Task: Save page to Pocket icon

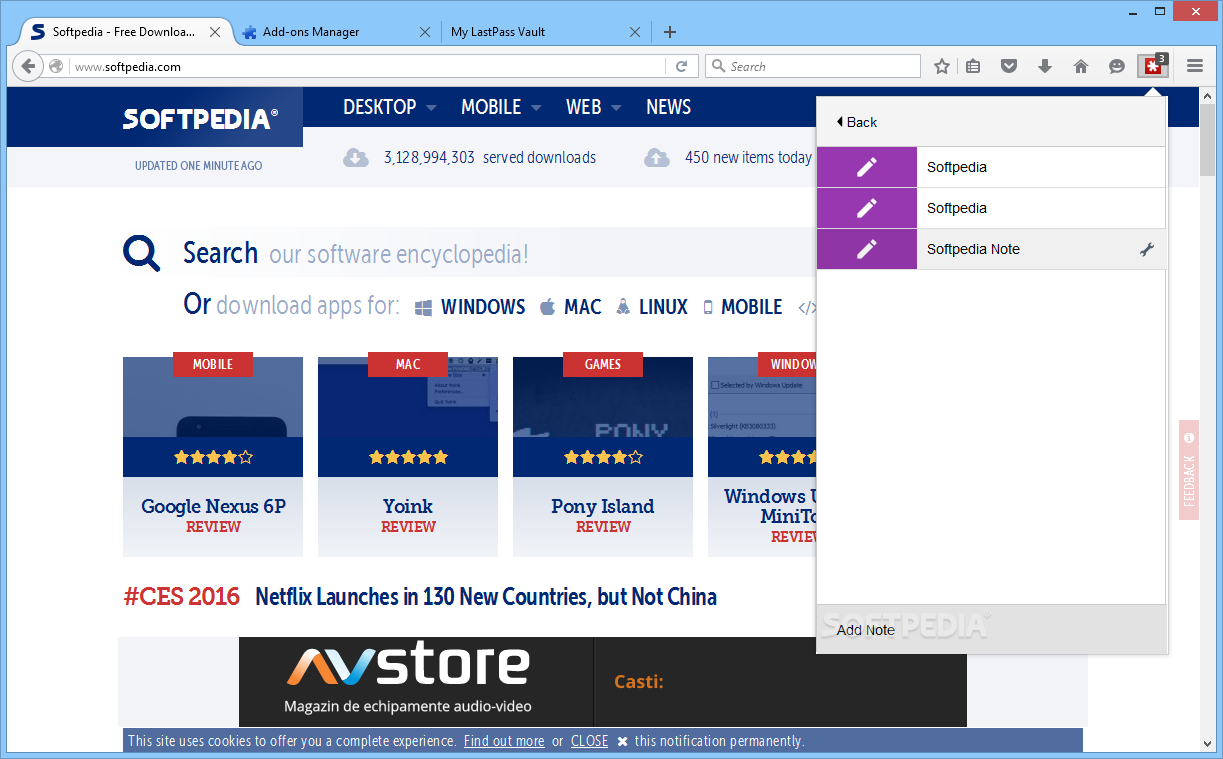Action: [x=1010, y=66]
